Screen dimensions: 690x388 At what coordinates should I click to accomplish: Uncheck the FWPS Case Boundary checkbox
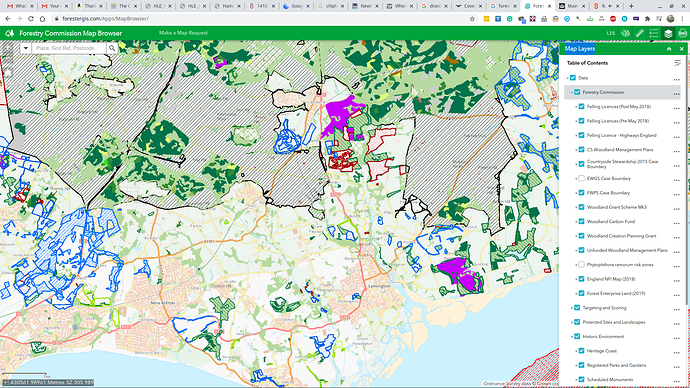(x=581, y=193)
